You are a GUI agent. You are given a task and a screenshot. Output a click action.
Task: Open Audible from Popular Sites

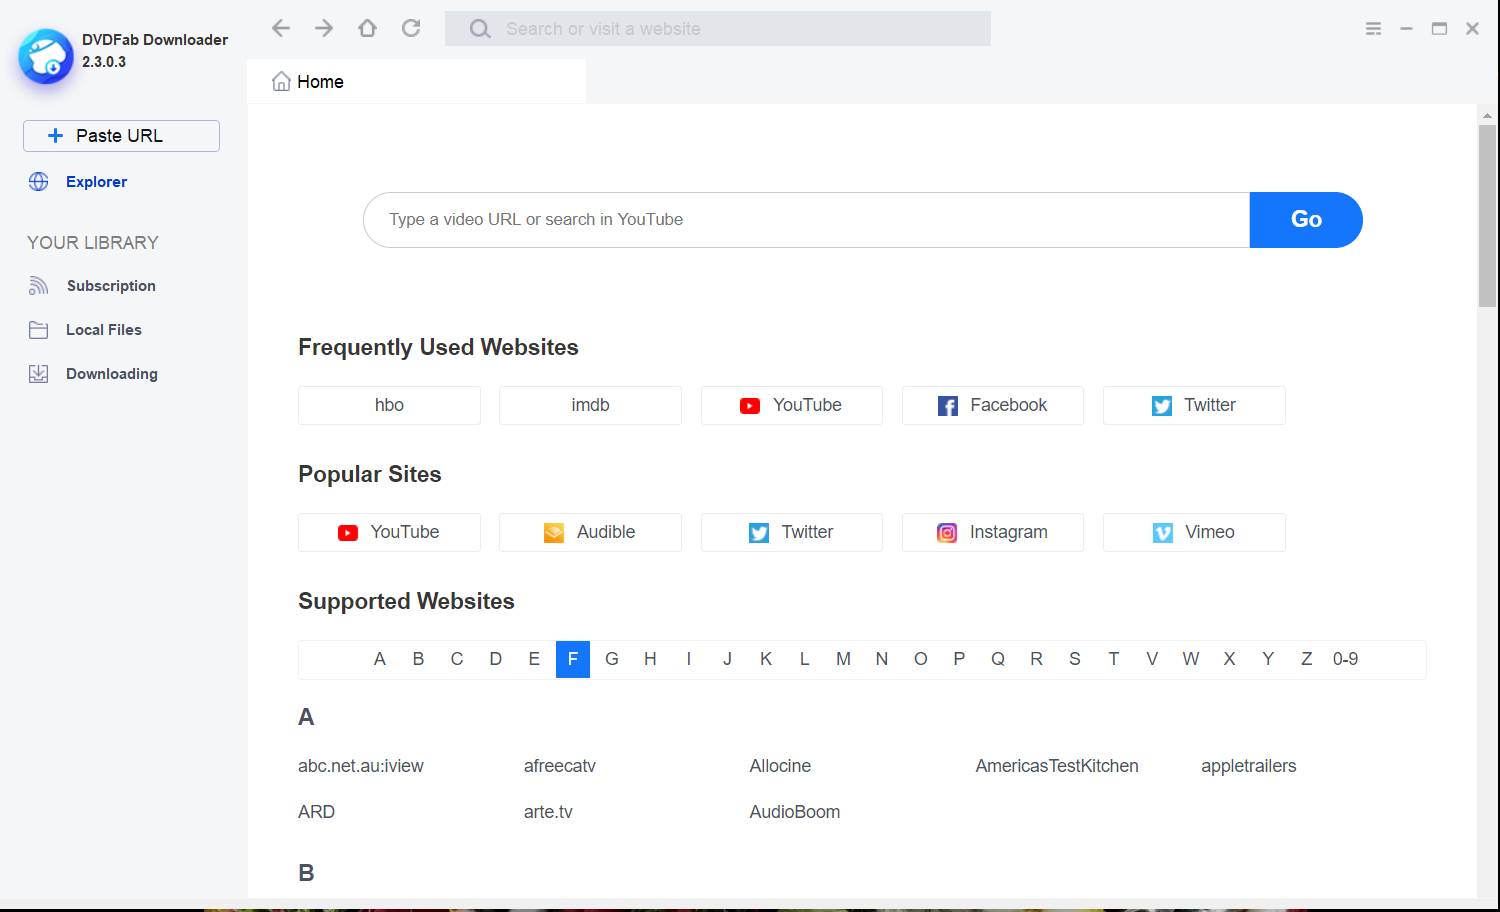[x=590, y=532]
